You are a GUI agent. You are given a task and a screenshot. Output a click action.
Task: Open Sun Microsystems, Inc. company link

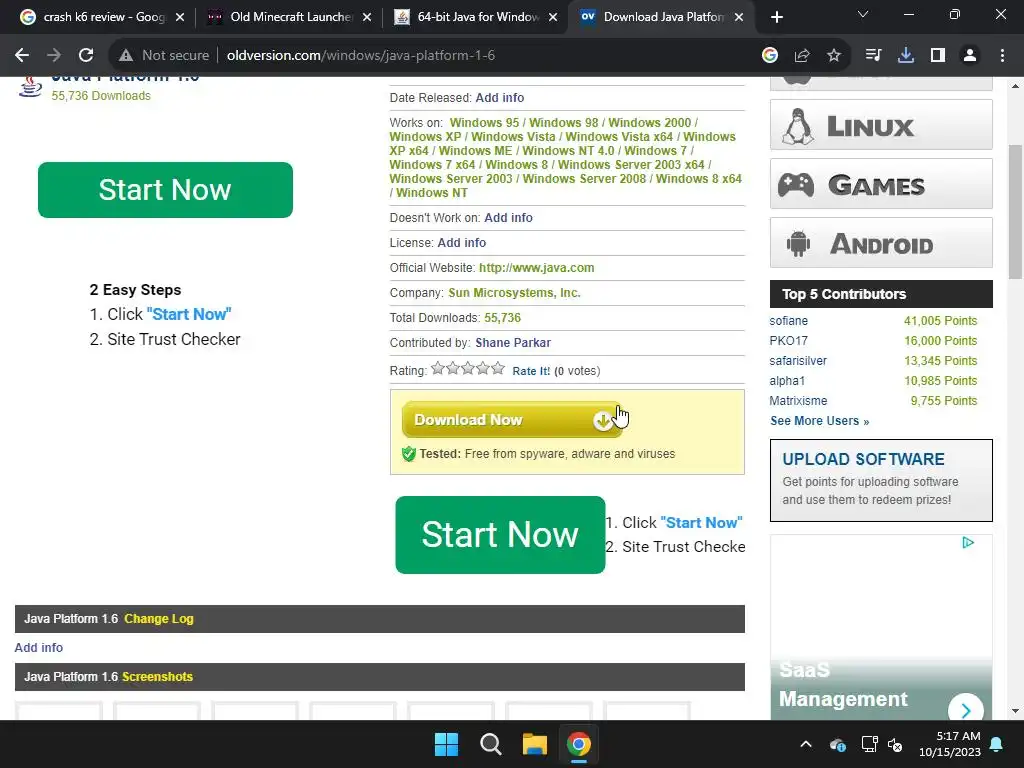[514, 293]
